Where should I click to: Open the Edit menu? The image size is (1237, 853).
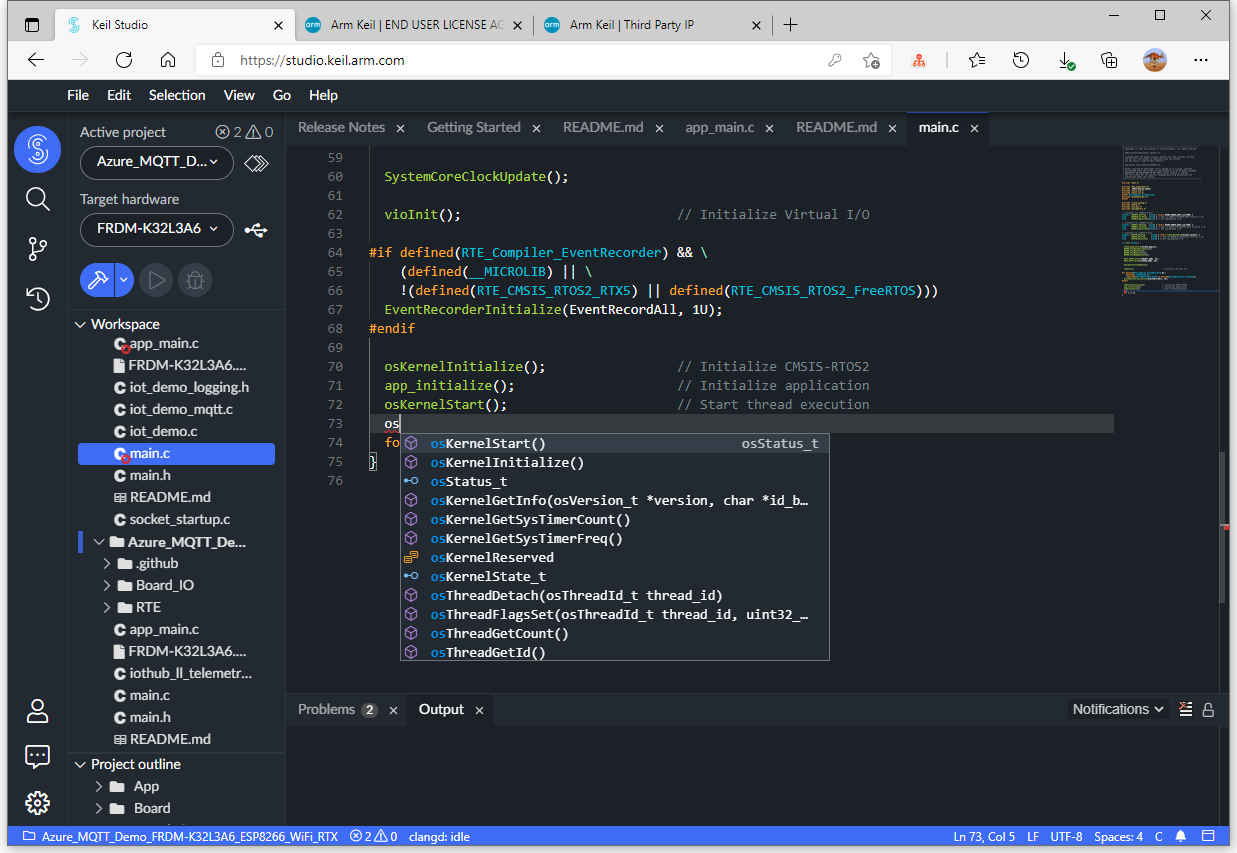pyautogui.click(x=119, y=95)
